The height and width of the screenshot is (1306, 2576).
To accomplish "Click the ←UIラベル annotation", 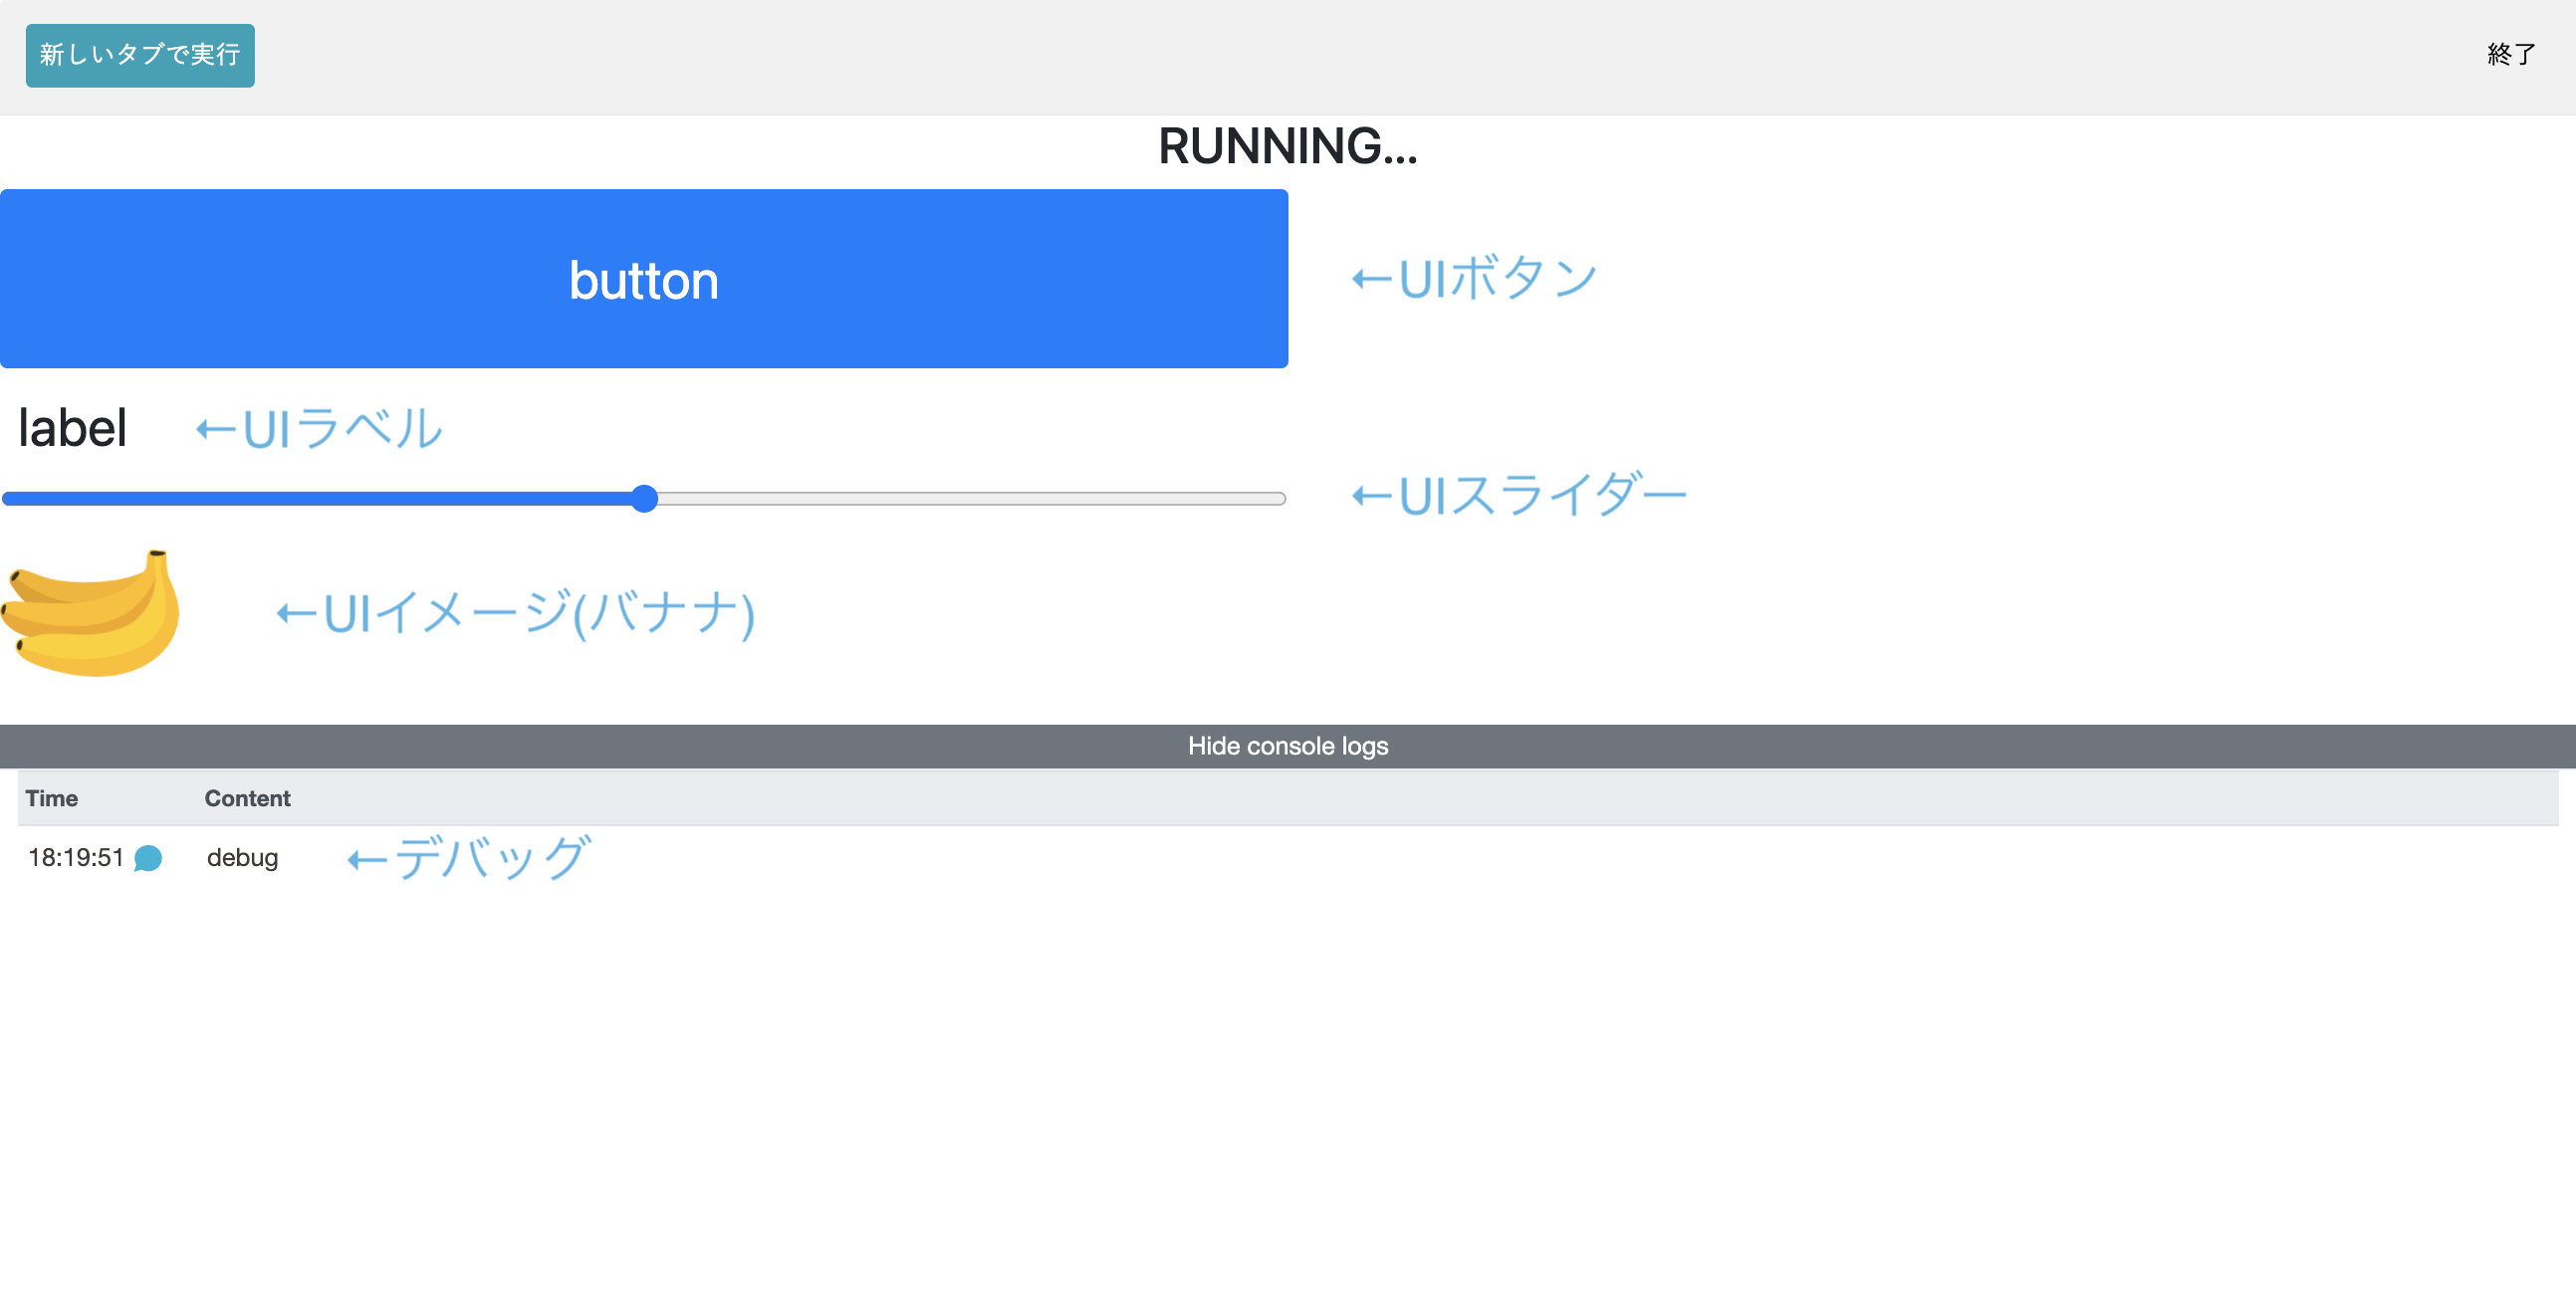I will 316,428.
